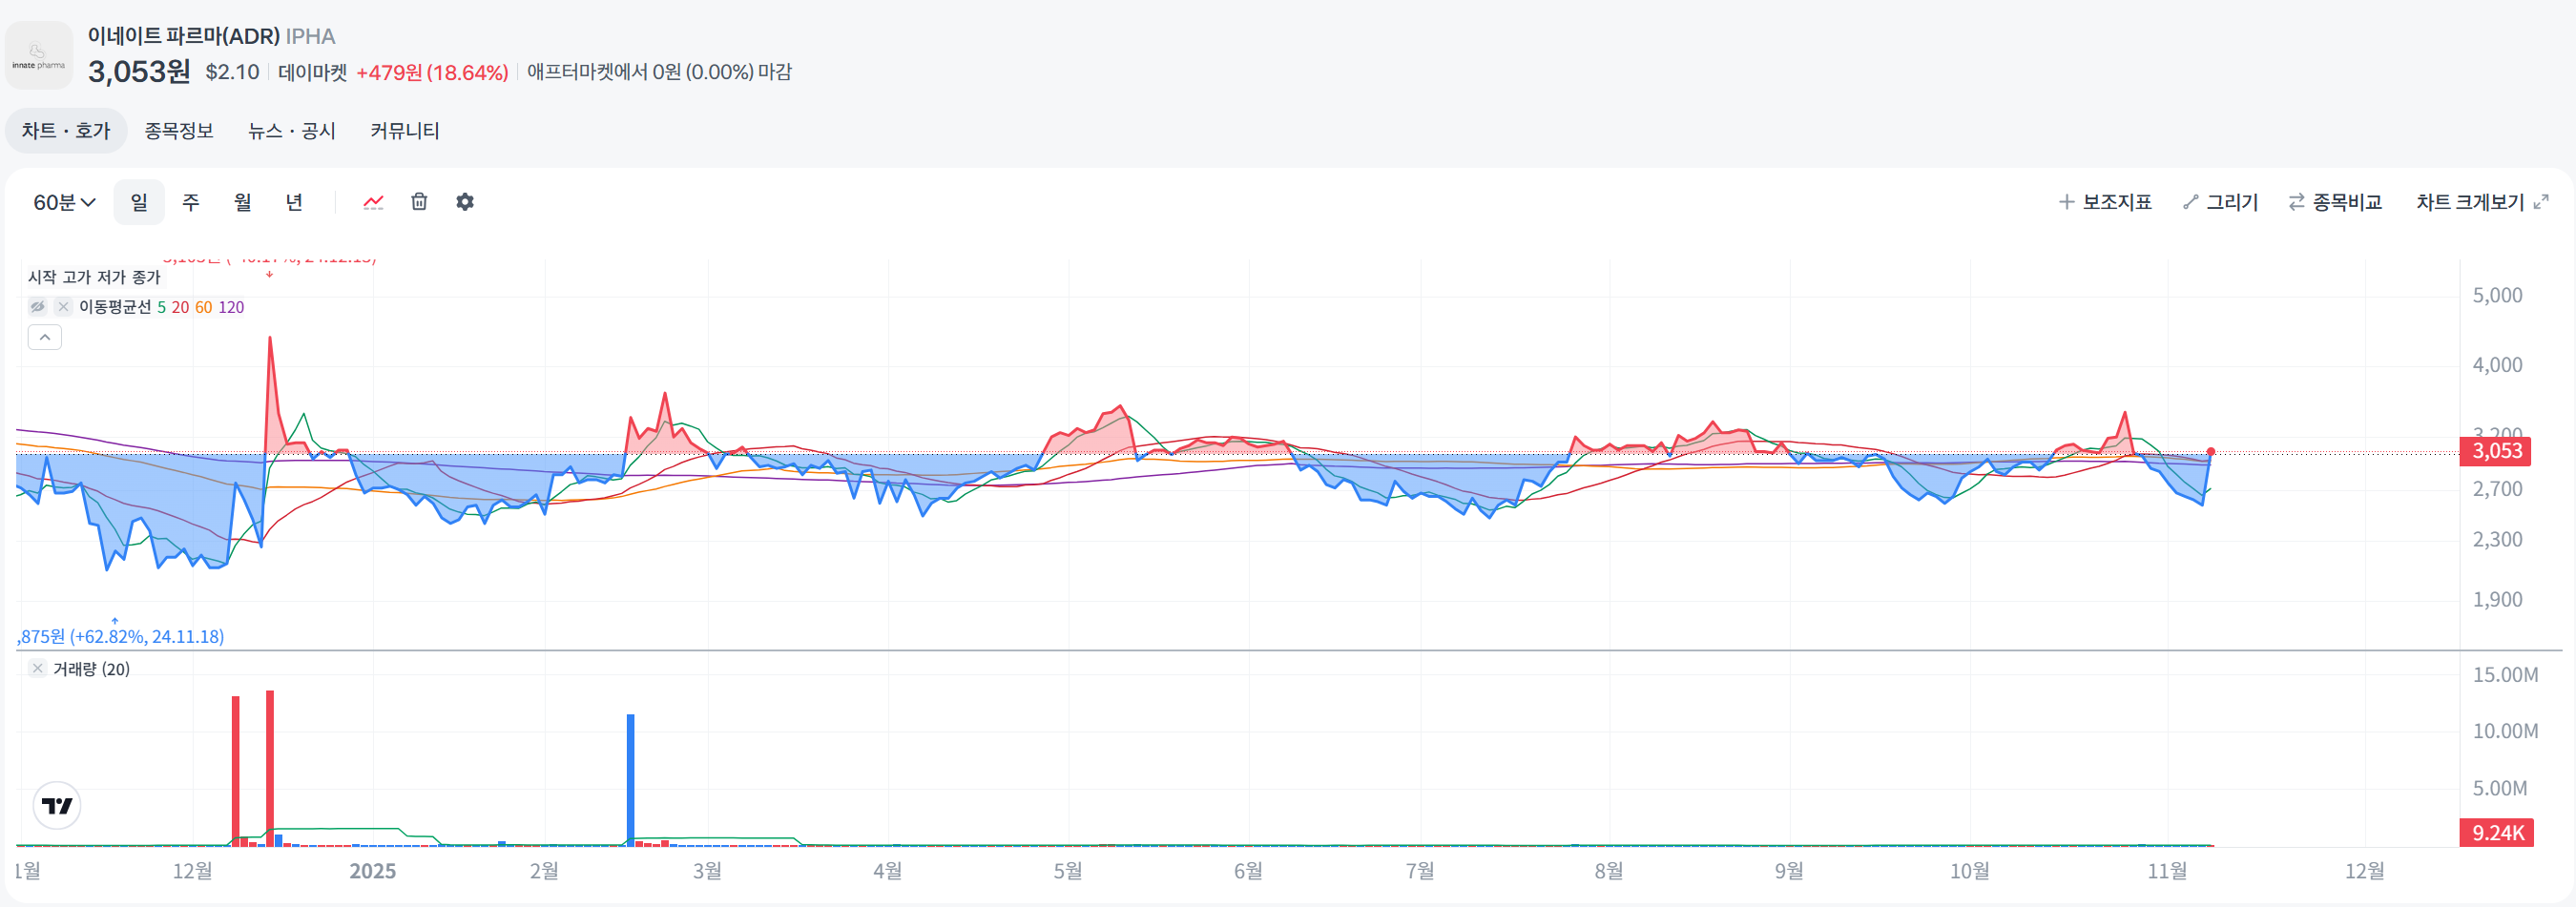
Task: Click the trash can delete icon
Action: 419,202
